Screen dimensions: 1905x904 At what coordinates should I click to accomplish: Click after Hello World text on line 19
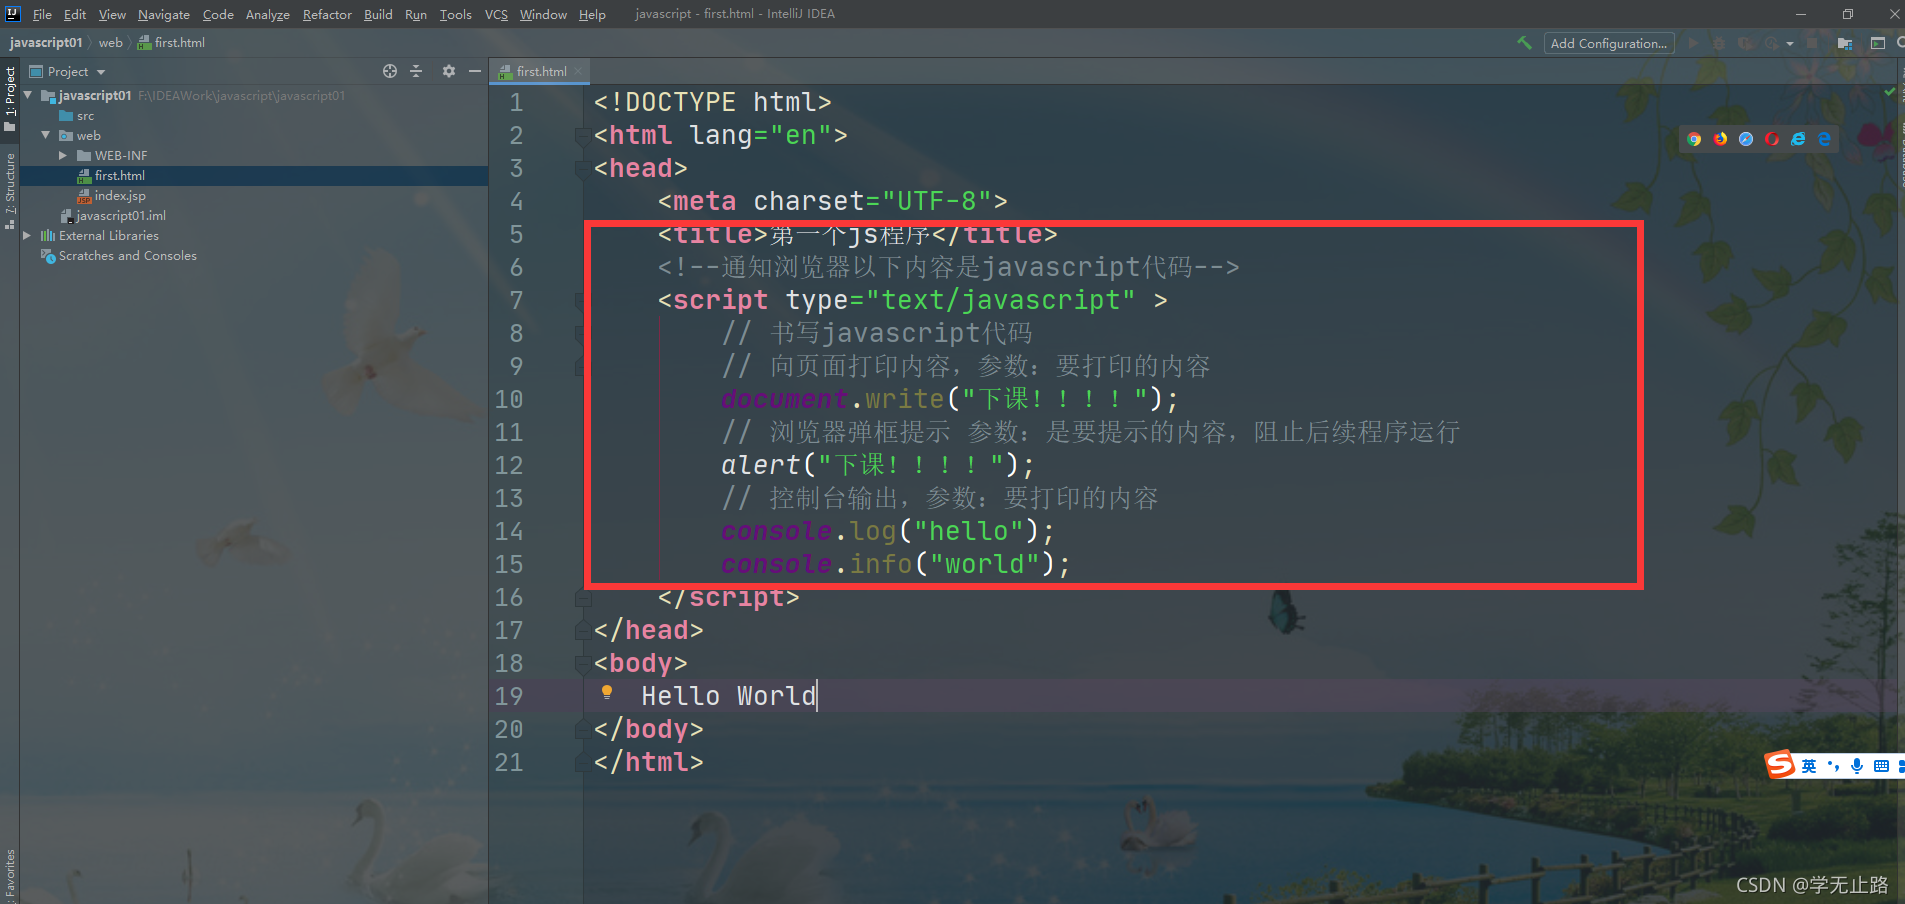coord(818,696)
